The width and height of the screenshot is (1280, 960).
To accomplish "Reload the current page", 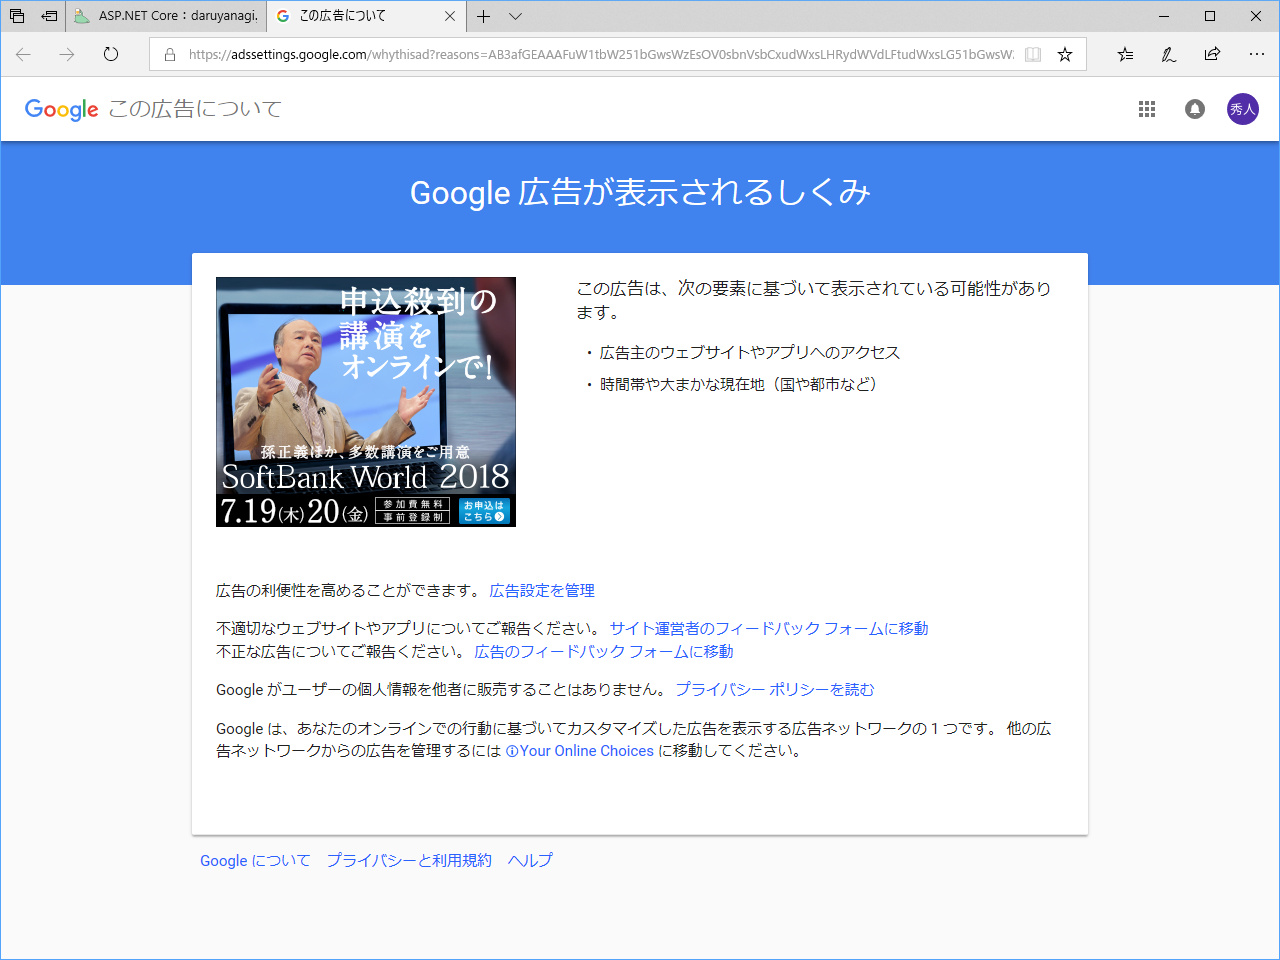I will 110,55.
